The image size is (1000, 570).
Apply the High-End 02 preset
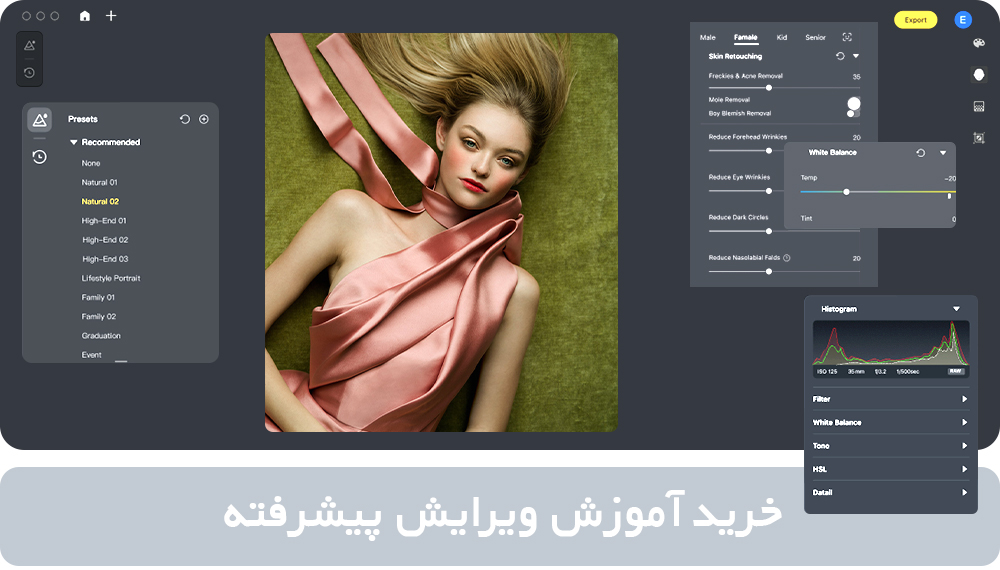105,240
